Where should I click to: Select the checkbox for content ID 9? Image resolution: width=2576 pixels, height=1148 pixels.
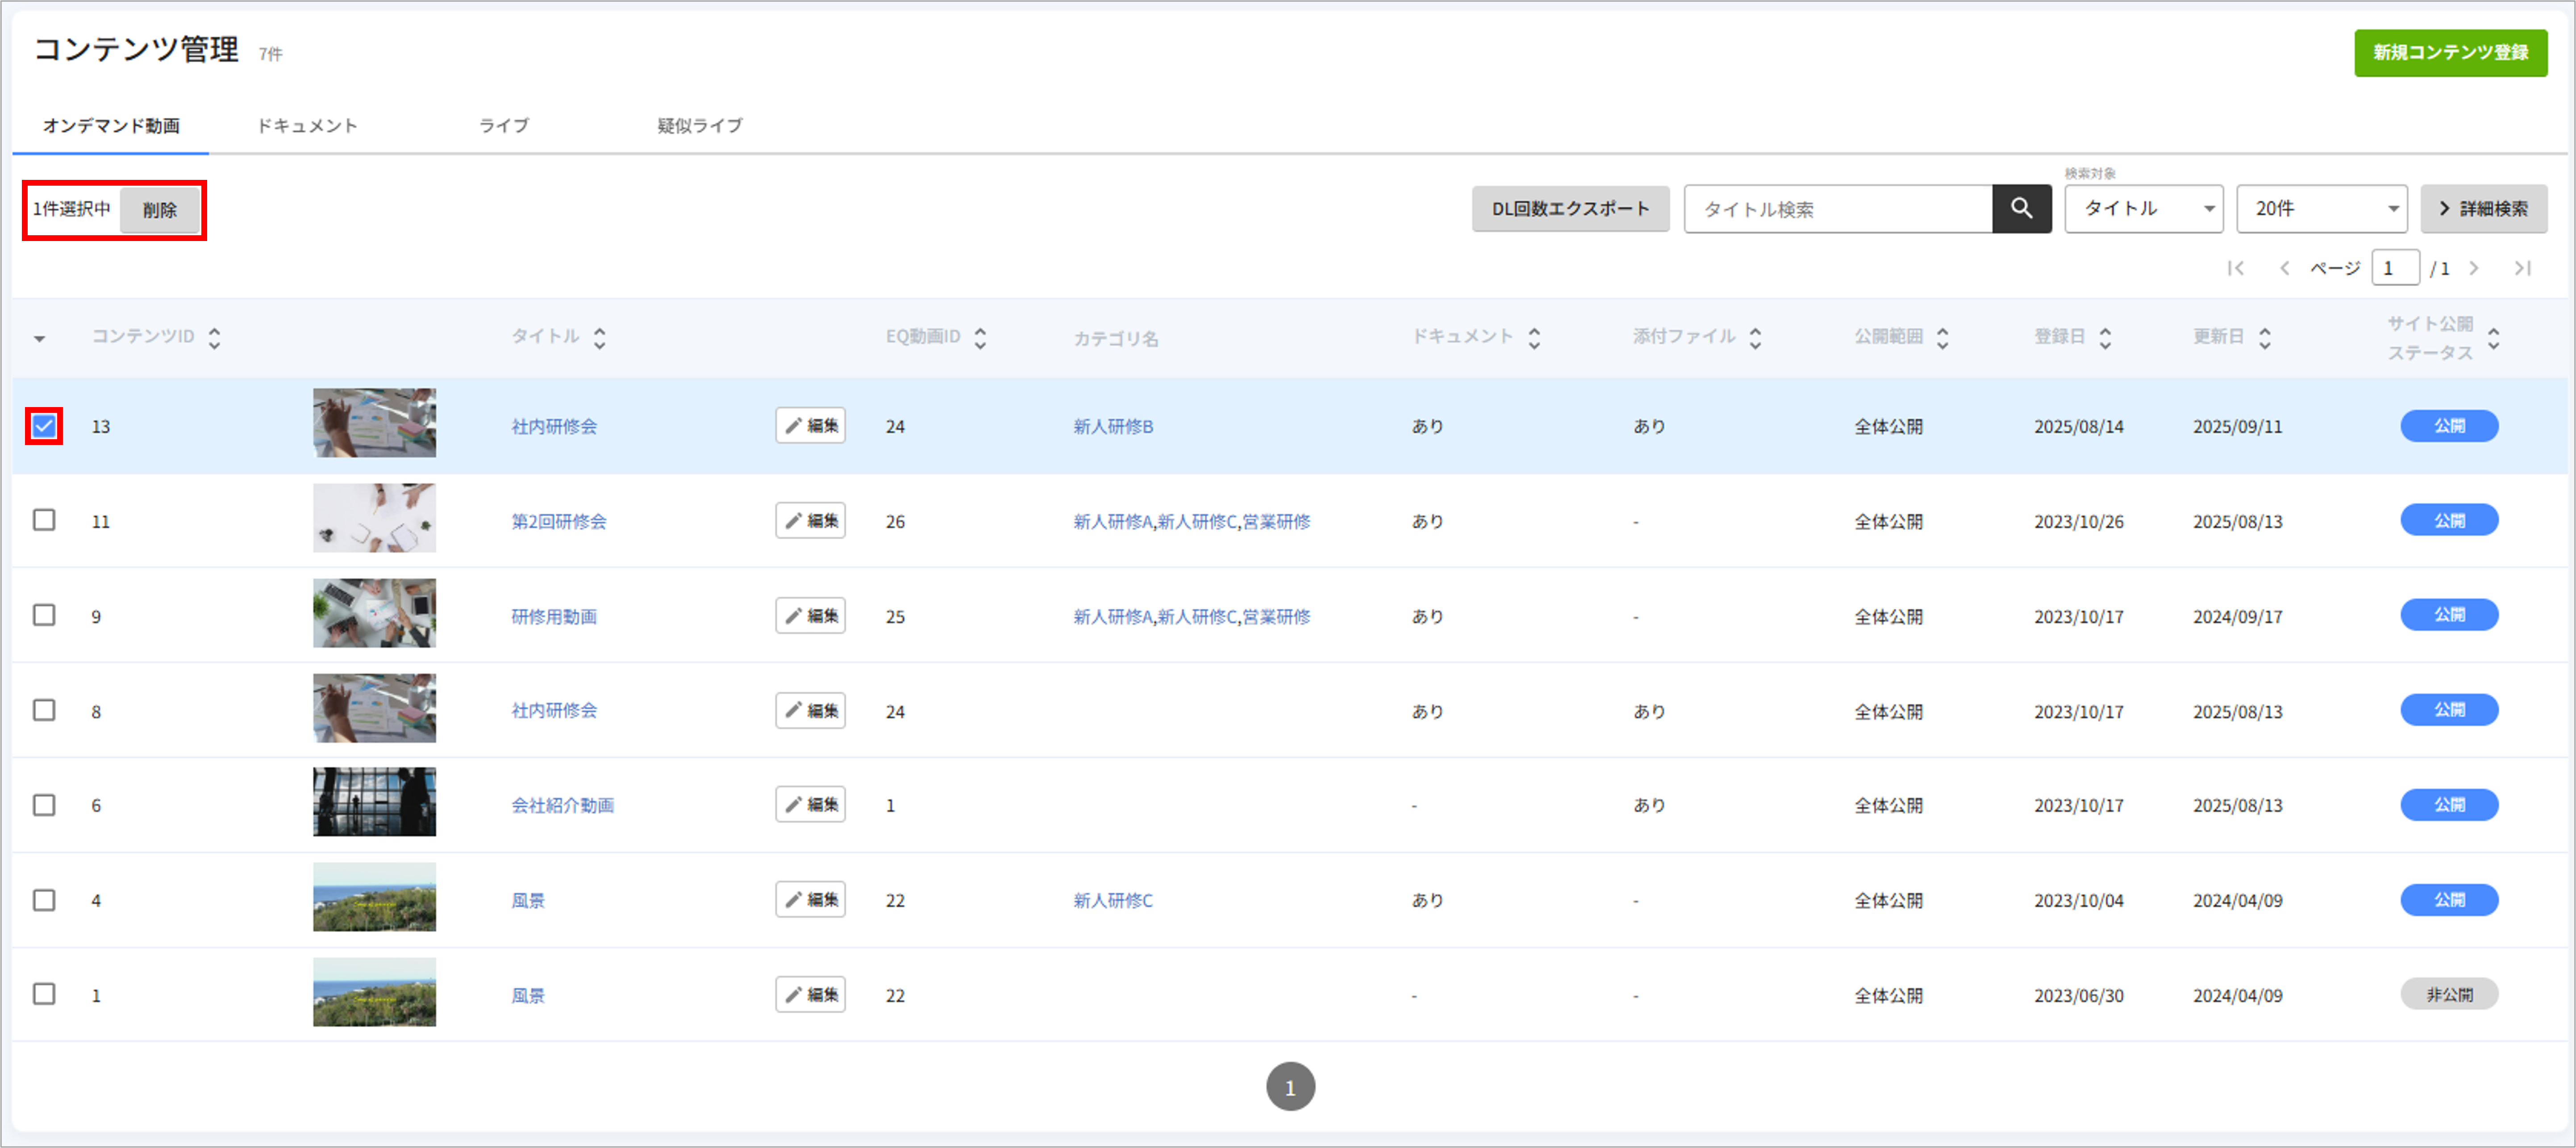(44, 615)
